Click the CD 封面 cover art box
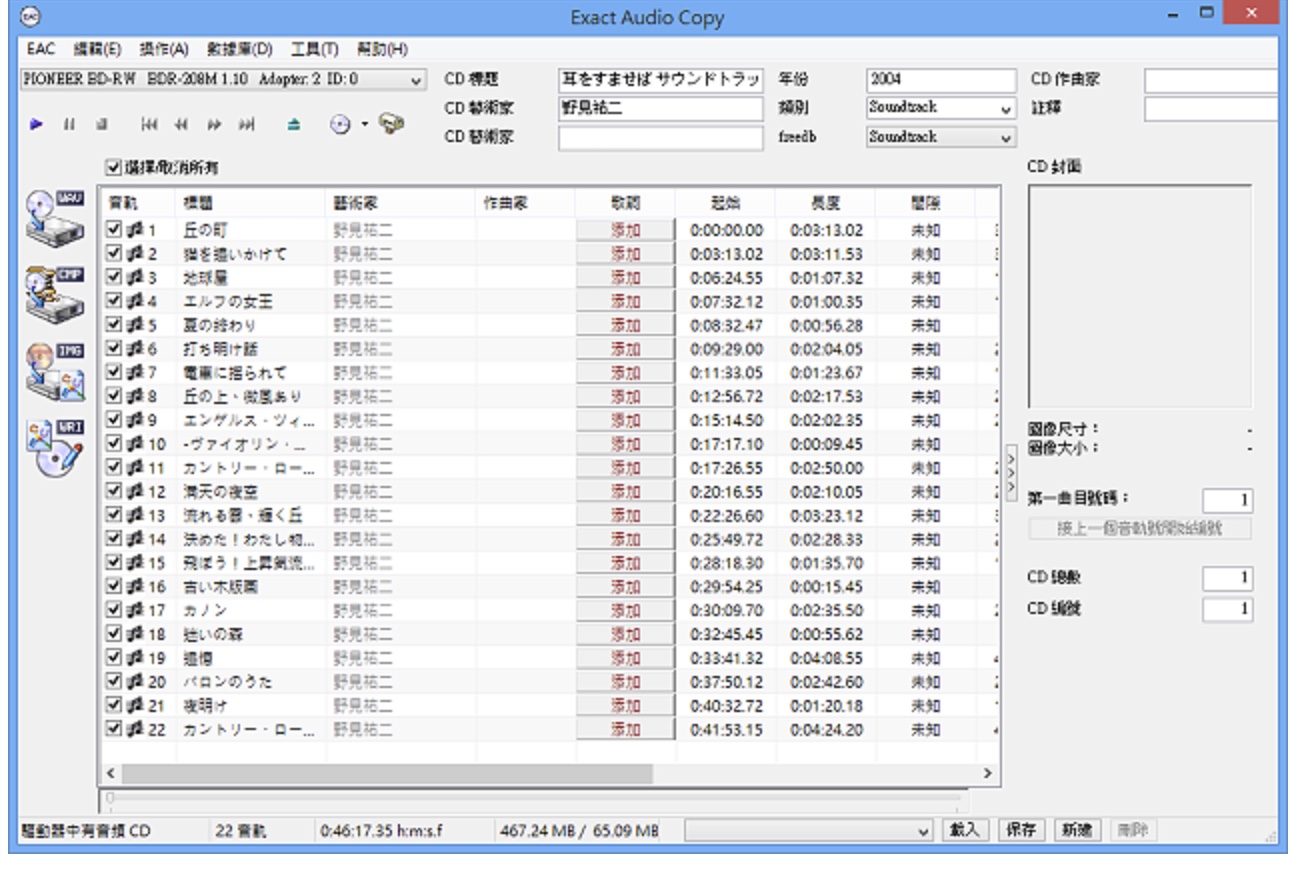 tap(1139, 296)
